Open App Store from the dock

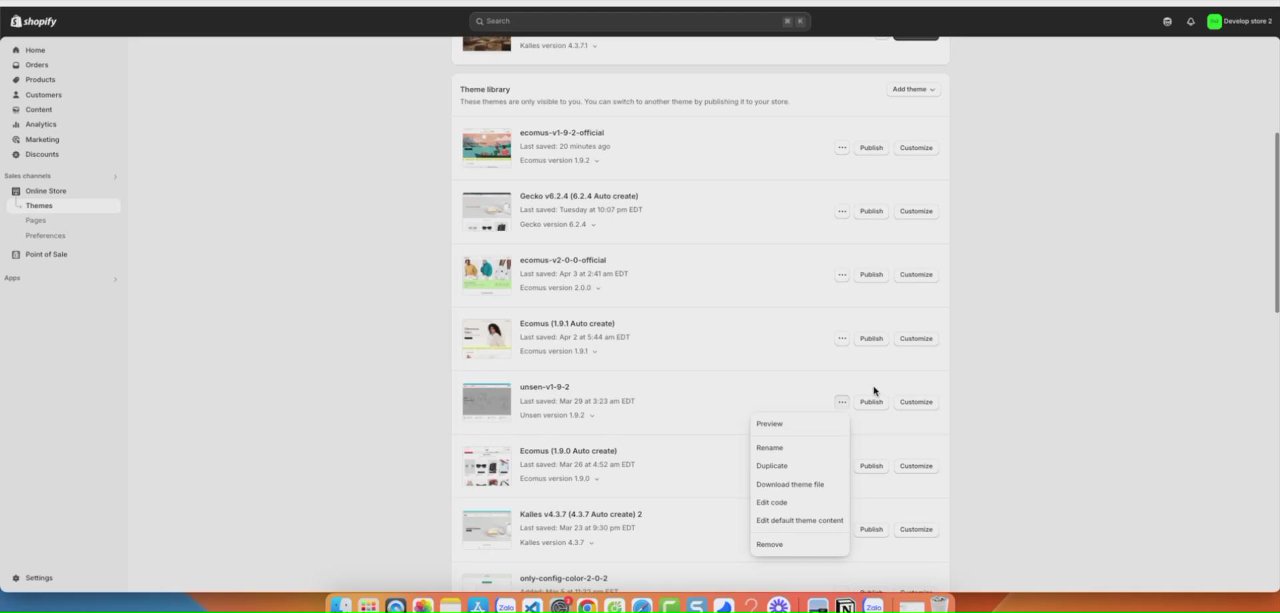pos(478,606)
